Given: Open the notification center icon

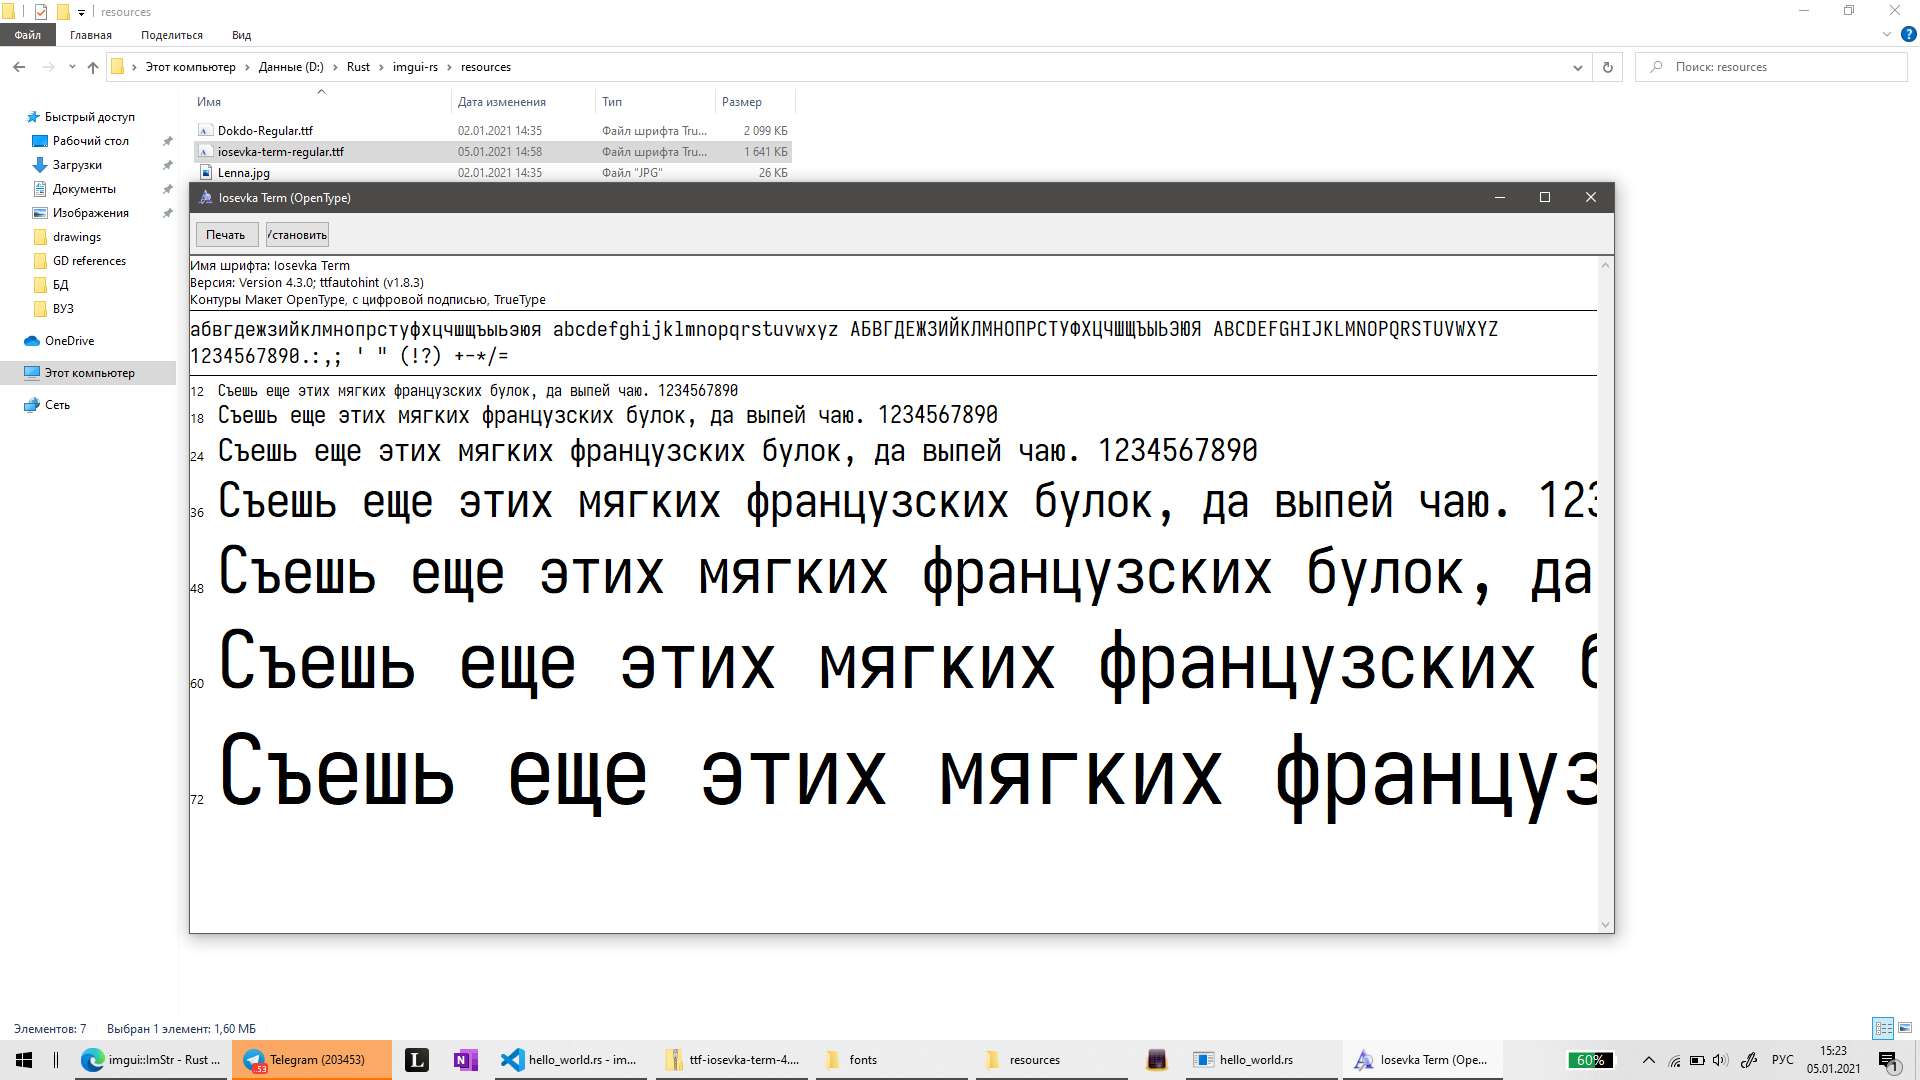Looking at the screenshot, I should [x=1889, y=1060].
